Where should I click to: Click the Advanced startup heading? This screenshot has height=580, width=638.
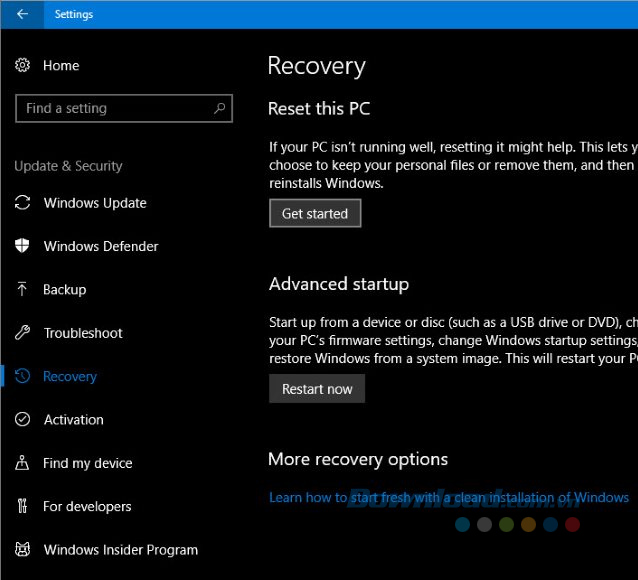tap(339, 284)
